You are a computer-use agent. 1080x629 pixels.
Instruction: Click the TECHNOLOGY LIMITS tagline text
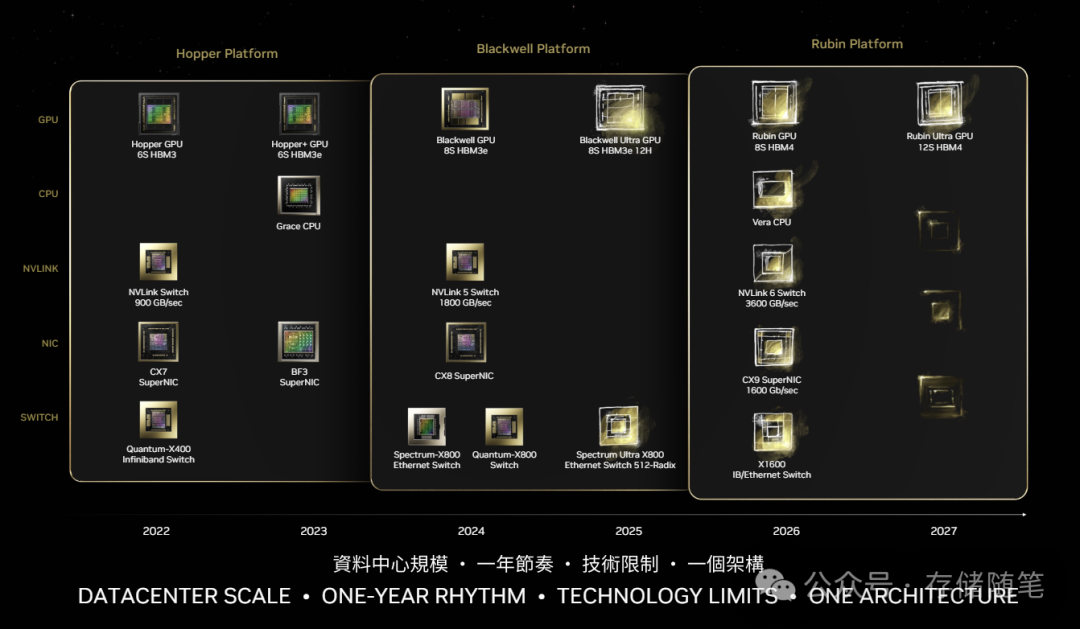click(x=667, y=596)
